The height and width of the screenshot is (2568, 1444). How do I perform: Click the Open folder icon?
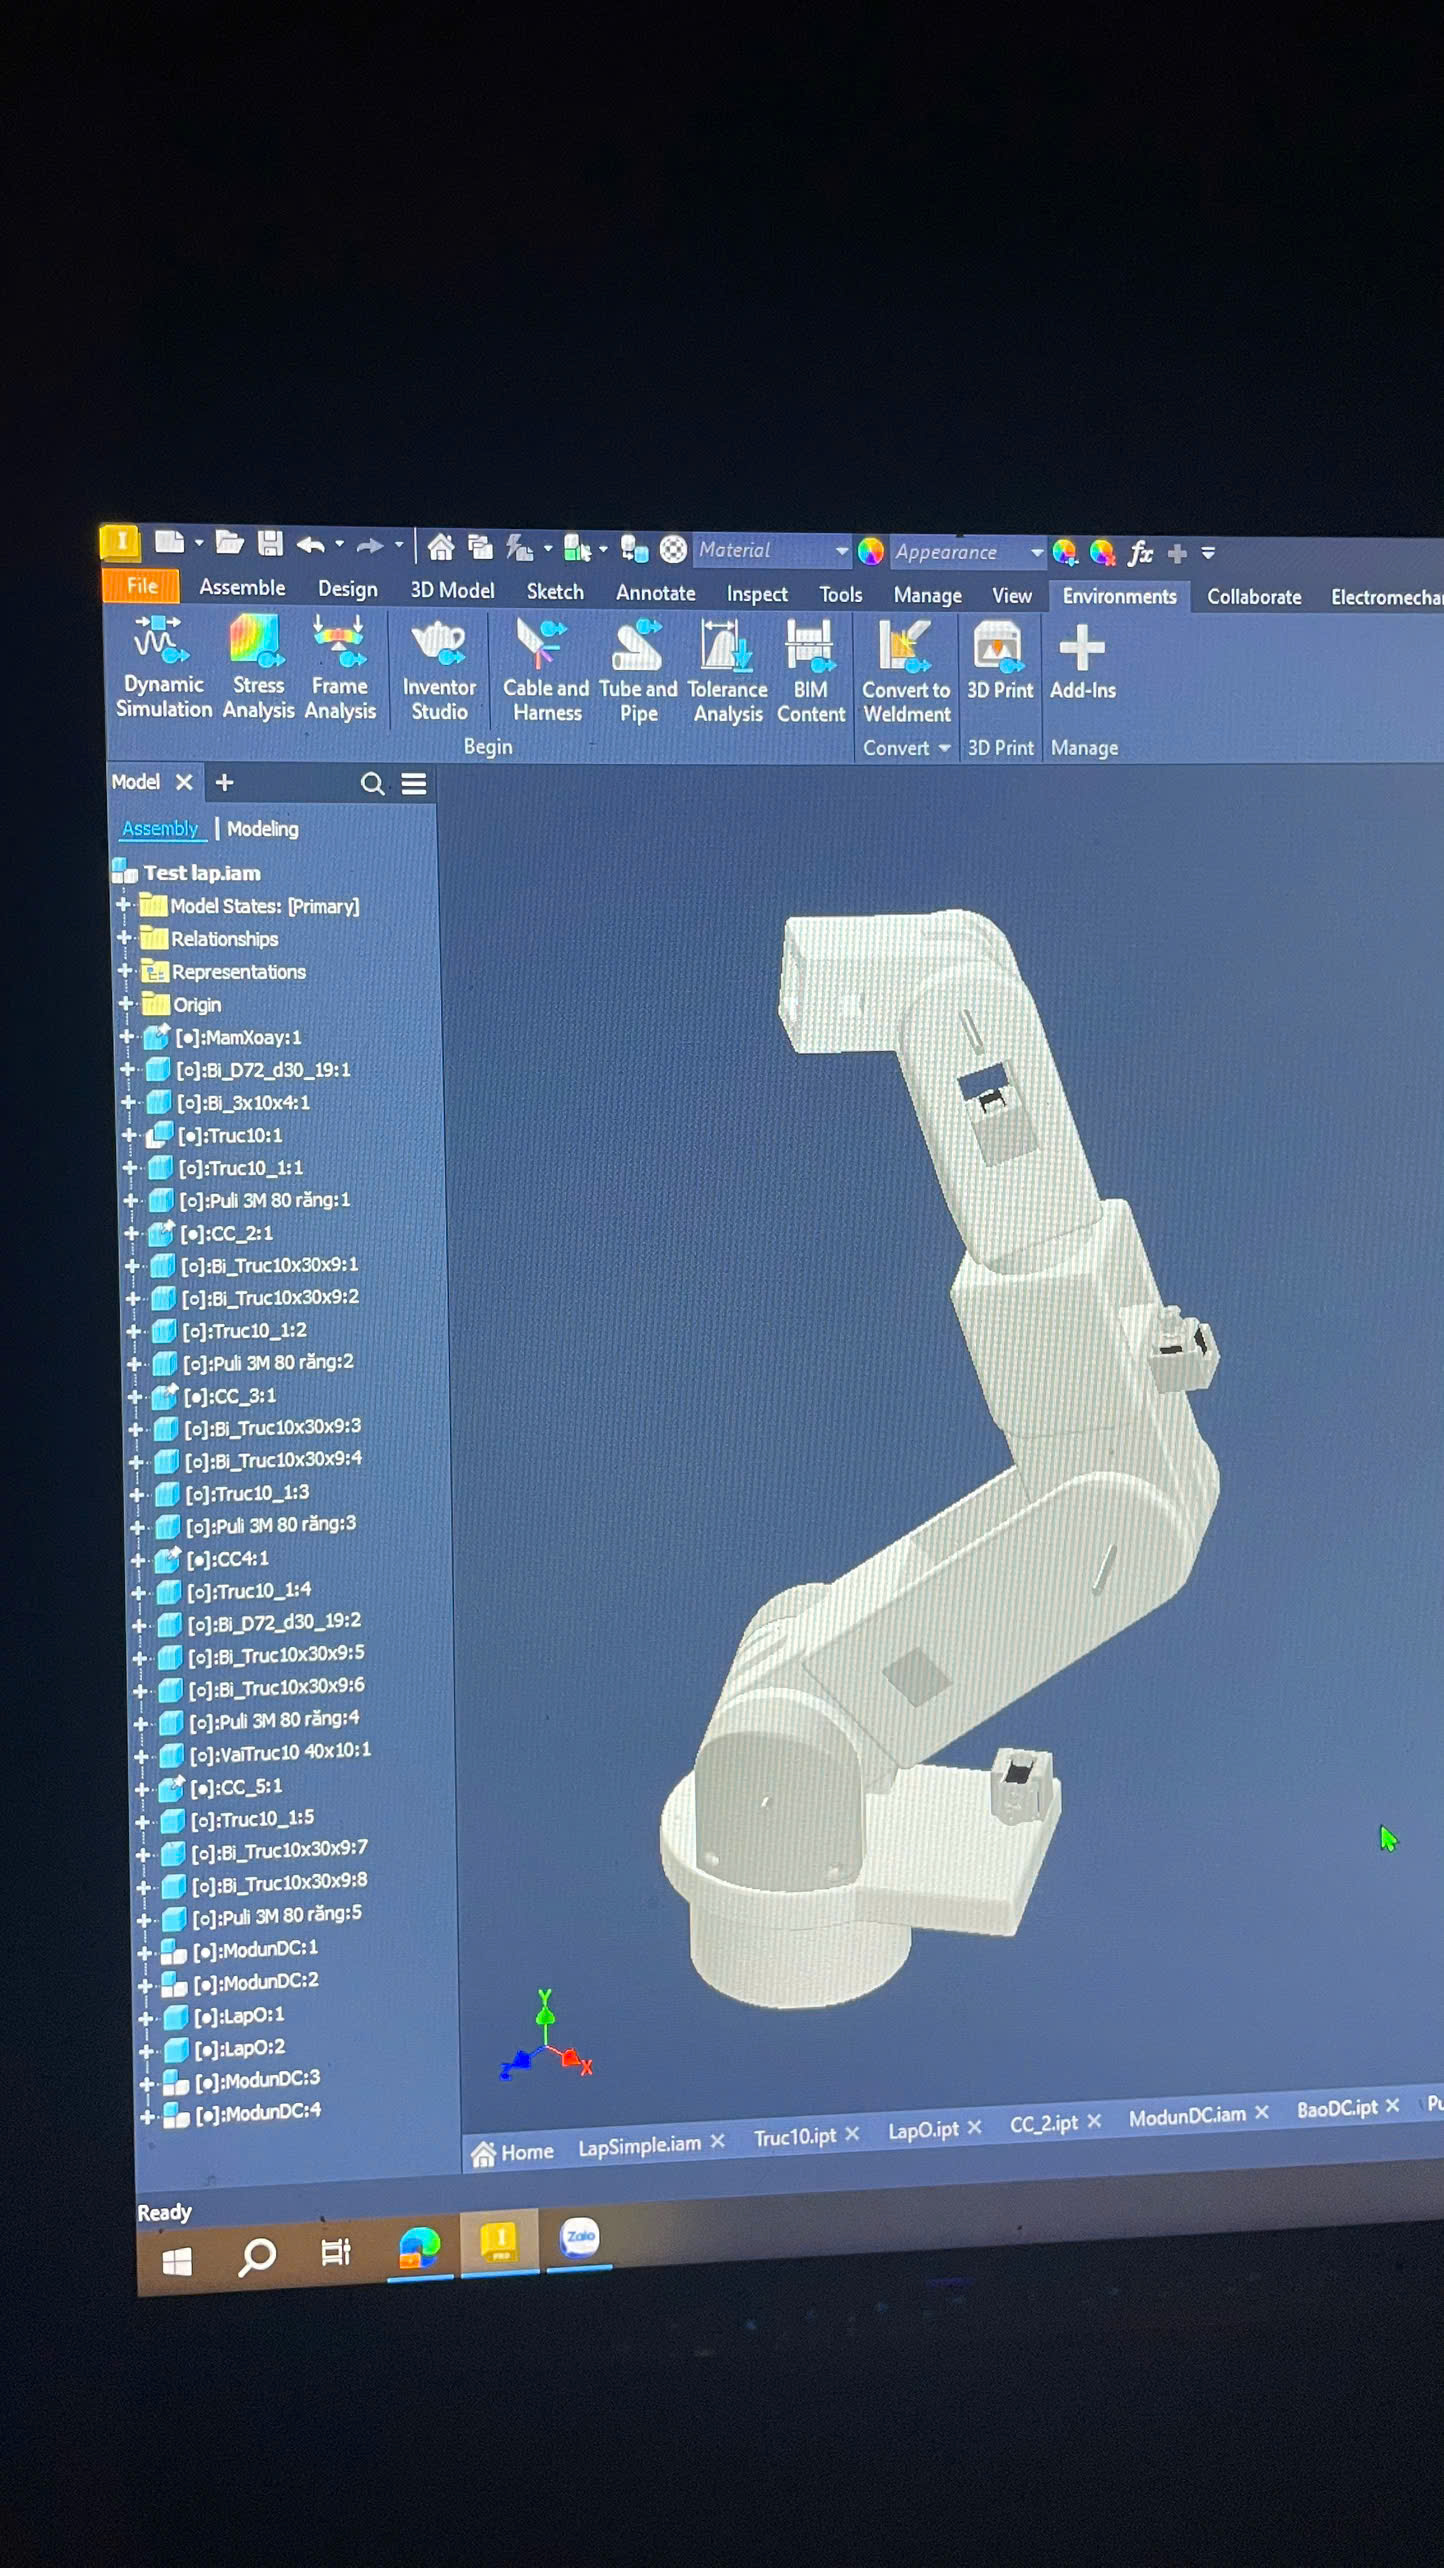(x=229, y=543)
